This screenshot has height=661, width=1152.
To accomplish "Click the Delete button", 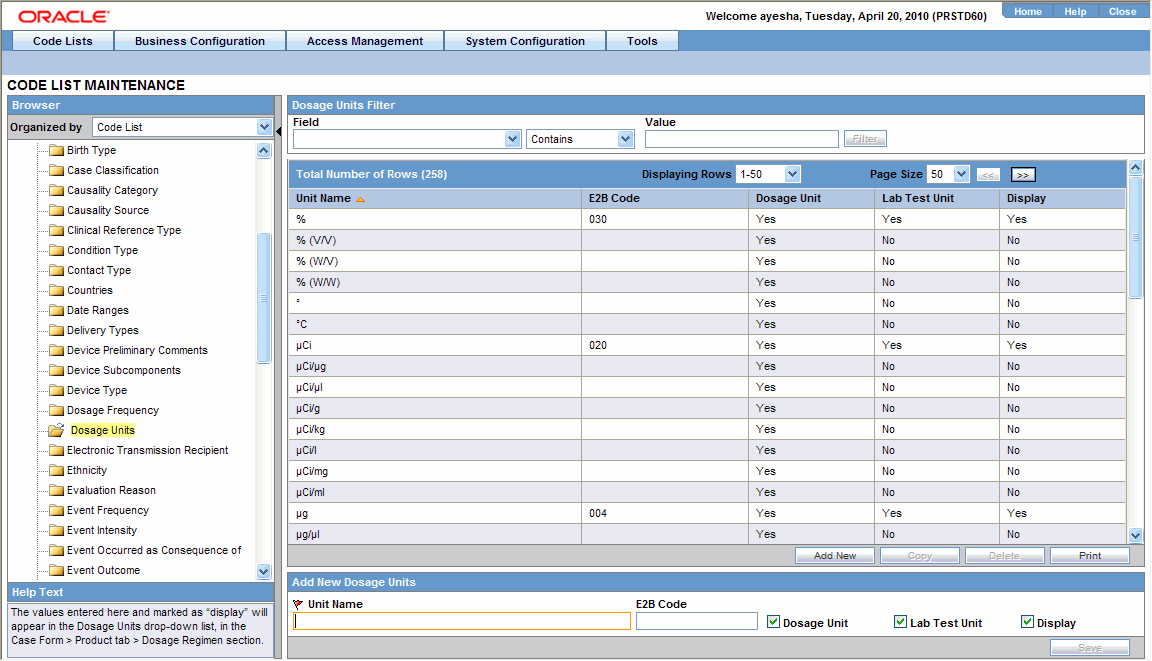I will (1004, 556).
